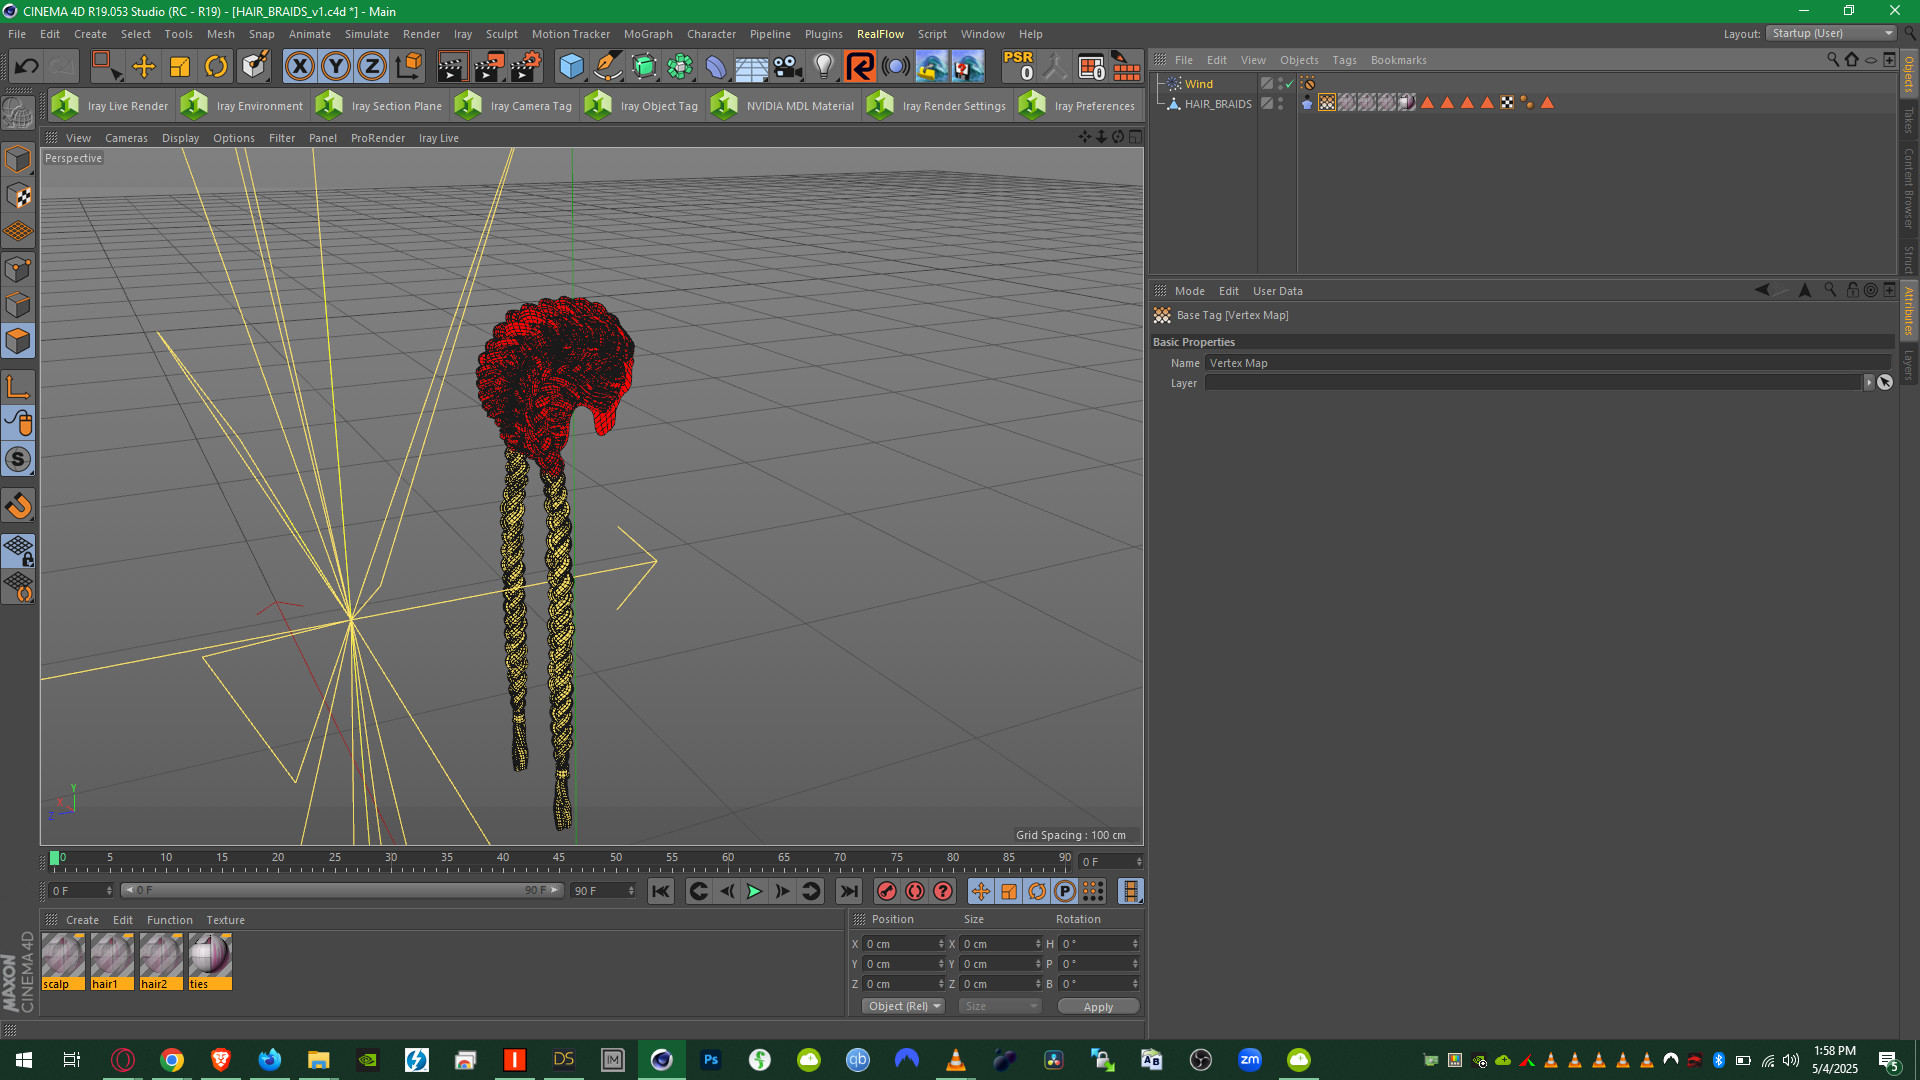Click NVIDIA MDL Material button
Image resolution: width=1920 pixels, height=1080 pixels.
point(782,105)
